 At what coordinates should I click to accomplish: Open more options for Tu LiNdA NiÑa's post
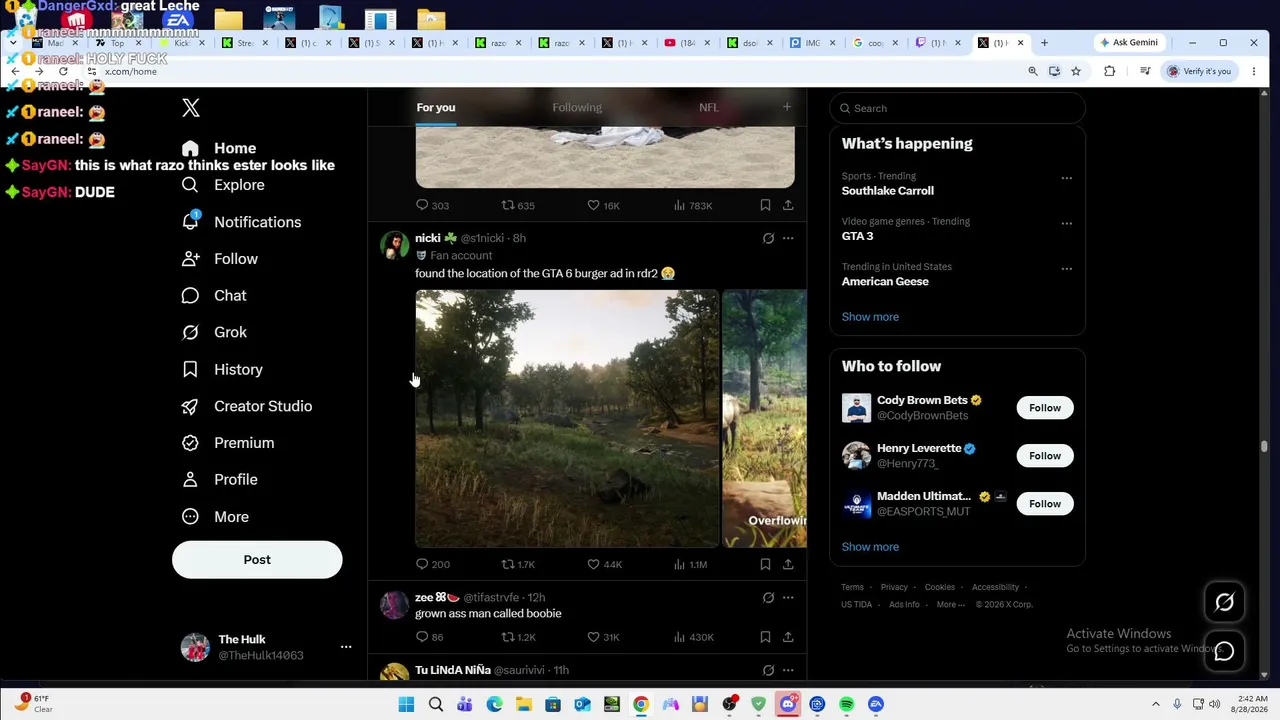pyautogui.click(x=788, y=670)
